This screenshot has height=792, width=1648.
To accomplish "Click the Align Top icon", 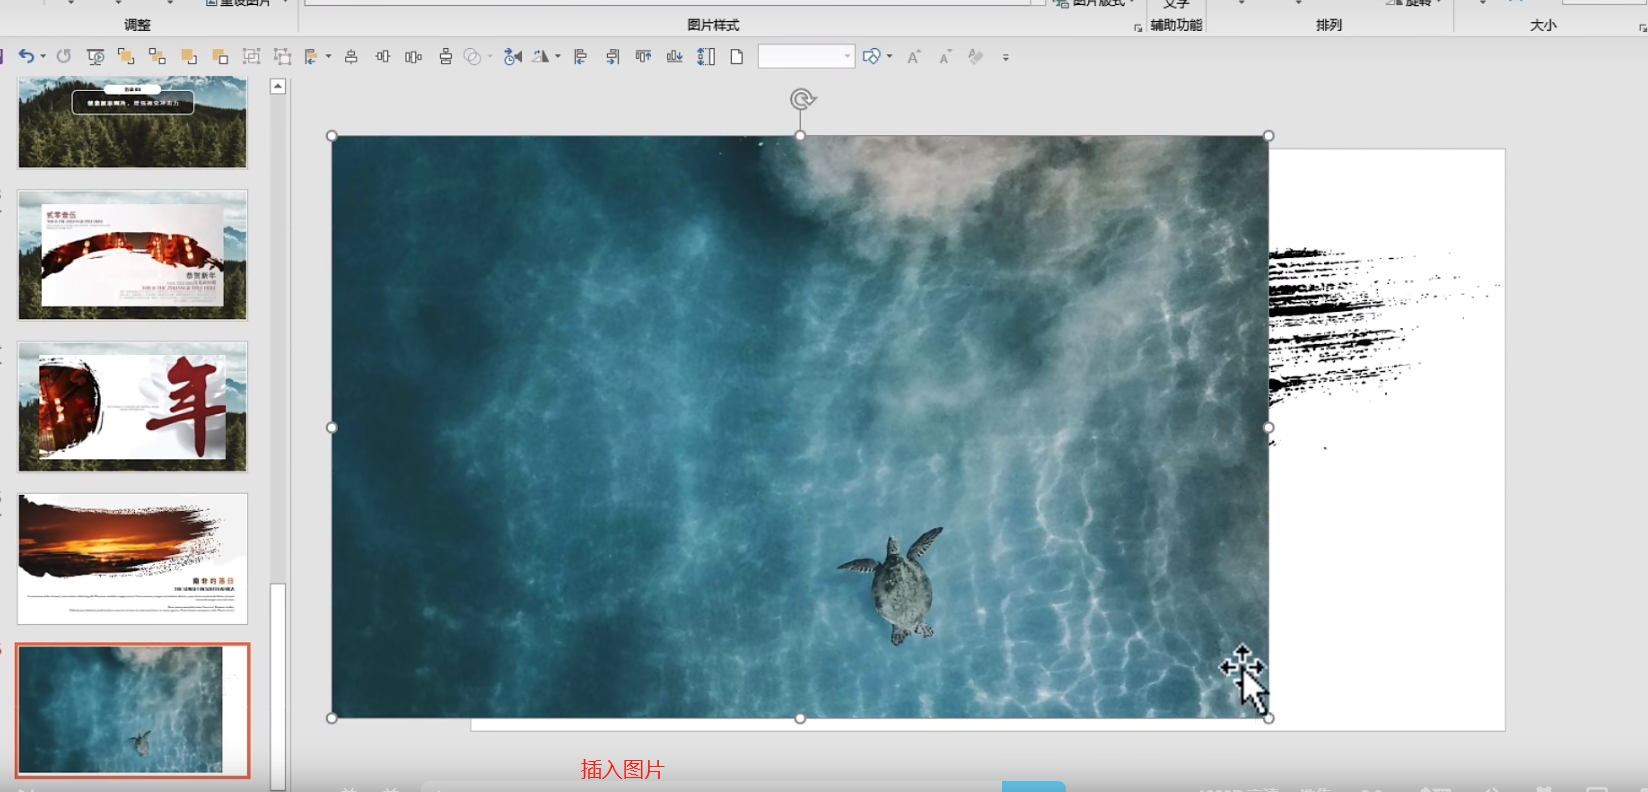I will 643,57.
